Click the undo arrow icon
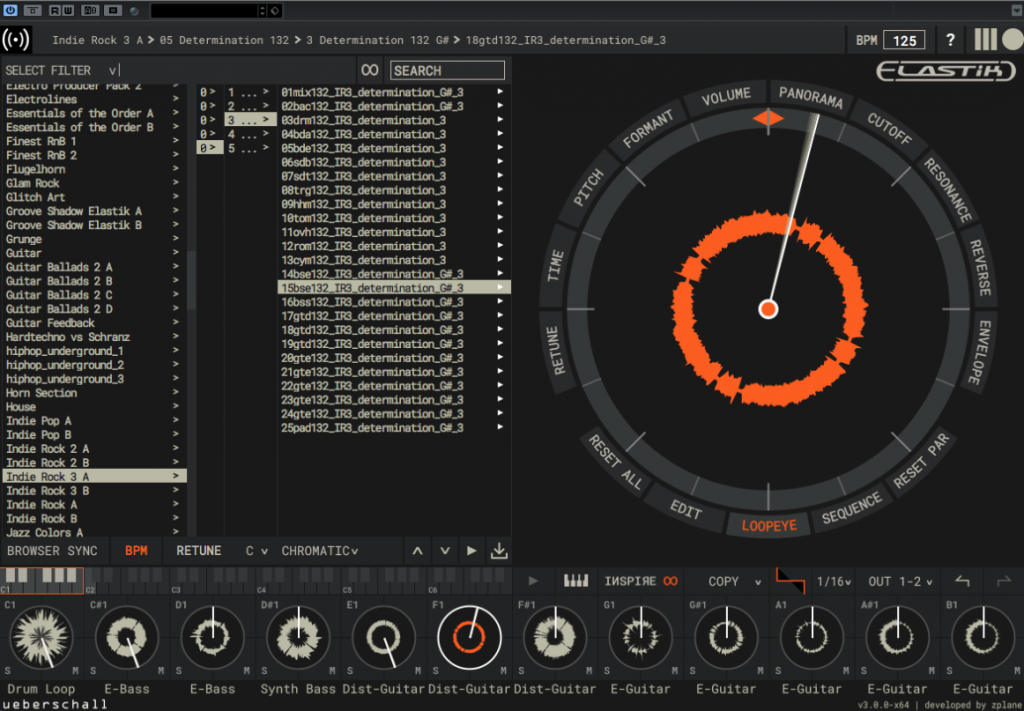Viewport: 1024px width, 711px height. pyautogui.click(x=963, y=581)
